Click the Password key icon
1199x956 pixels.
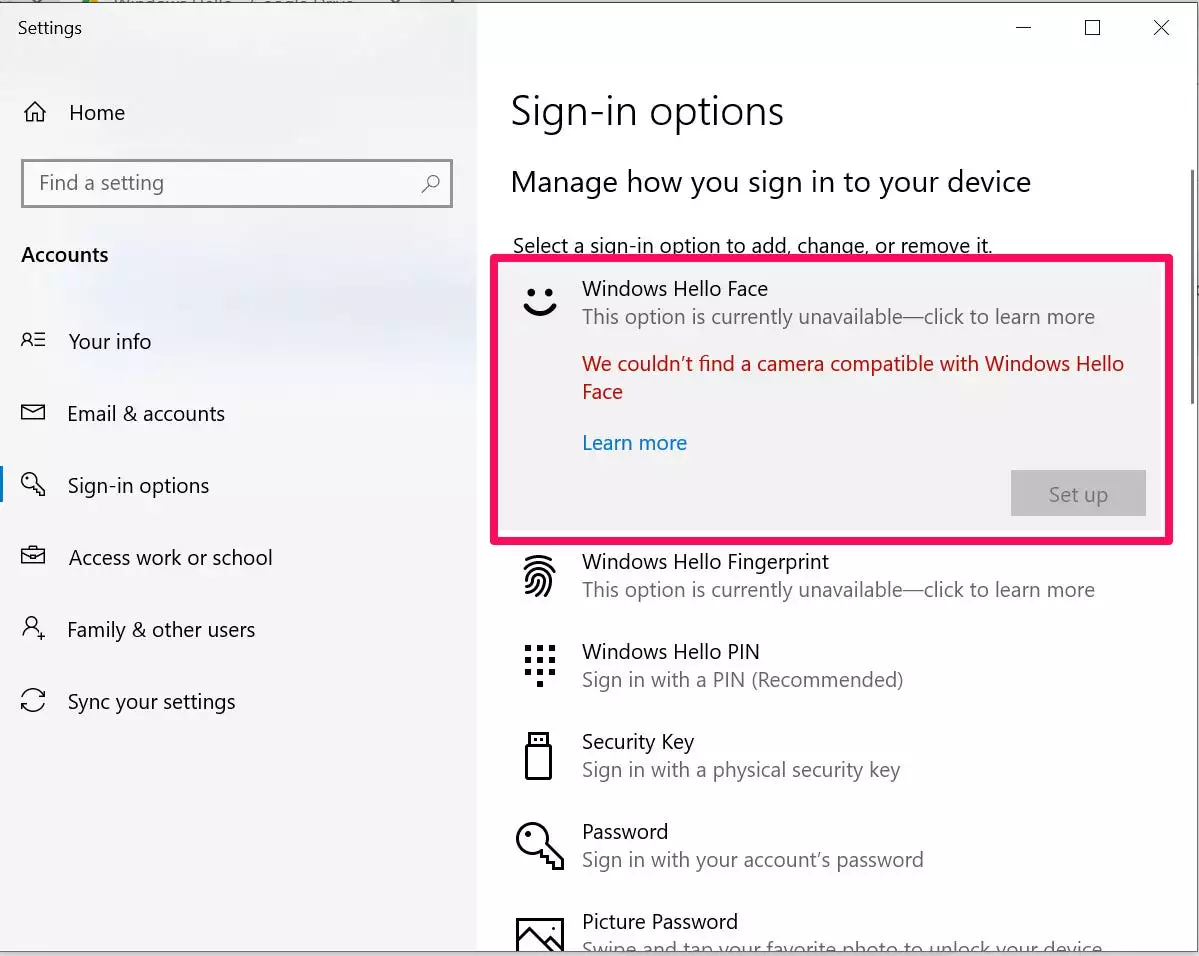coord(539,846)
